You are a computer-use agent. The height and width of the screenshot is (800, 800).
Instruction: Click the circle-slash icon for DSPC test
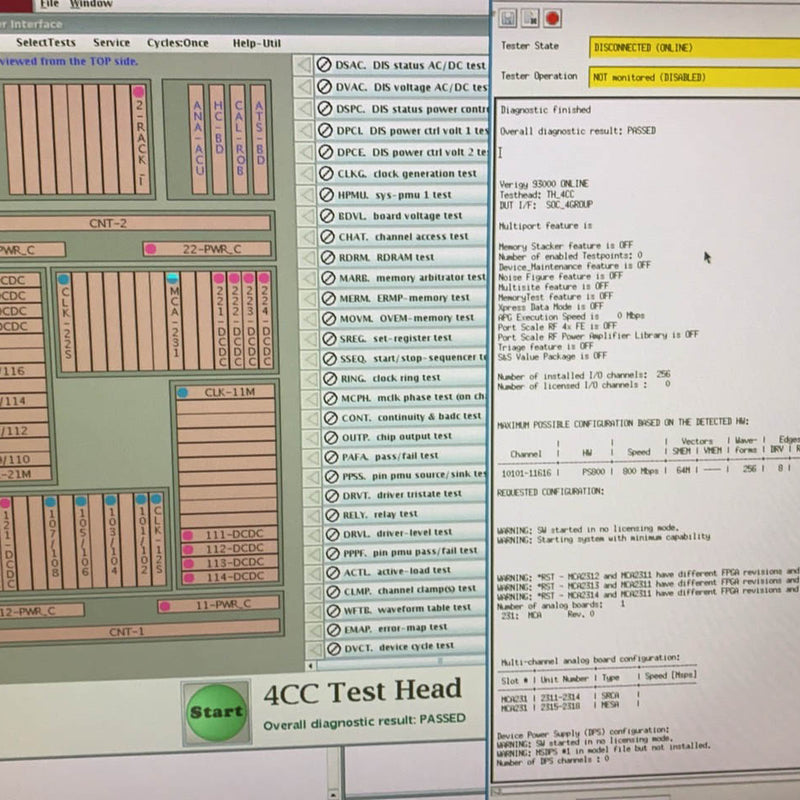(324, 109)
